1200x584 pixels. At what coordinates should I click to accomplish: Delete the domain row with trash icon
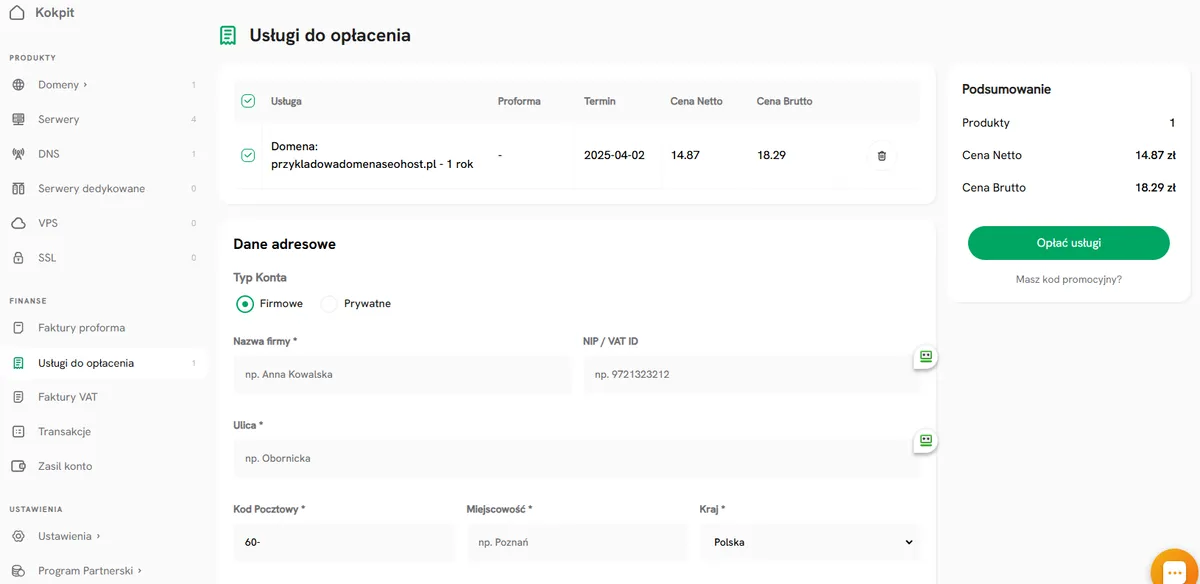point(881,156)
